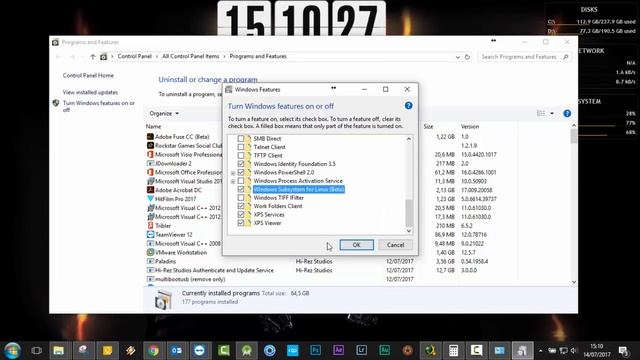Enable Windows TIFF IFilter checkbox
The width and height of the screenshot is (640, 360).
click(241, 198)
